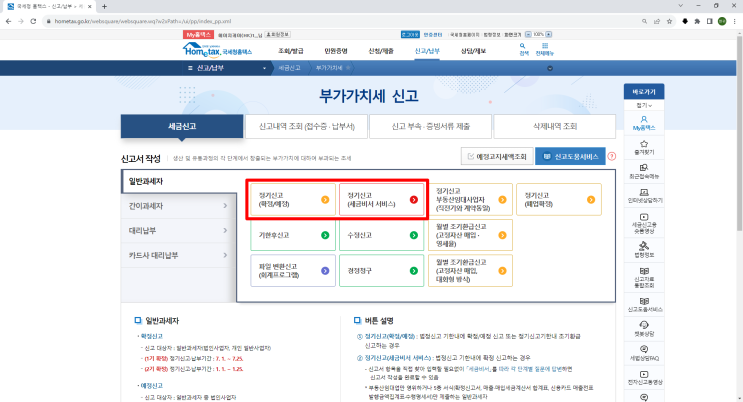743x402 pixels.
Task: Open Chrome's three-dot menu
Action: [734, 21]
